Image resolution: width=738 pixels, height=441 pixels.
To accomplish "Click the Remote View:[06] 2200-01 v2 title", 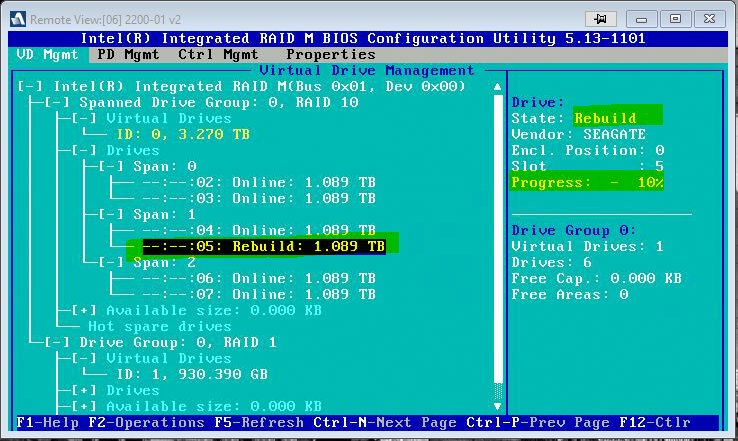I will 105,20.
